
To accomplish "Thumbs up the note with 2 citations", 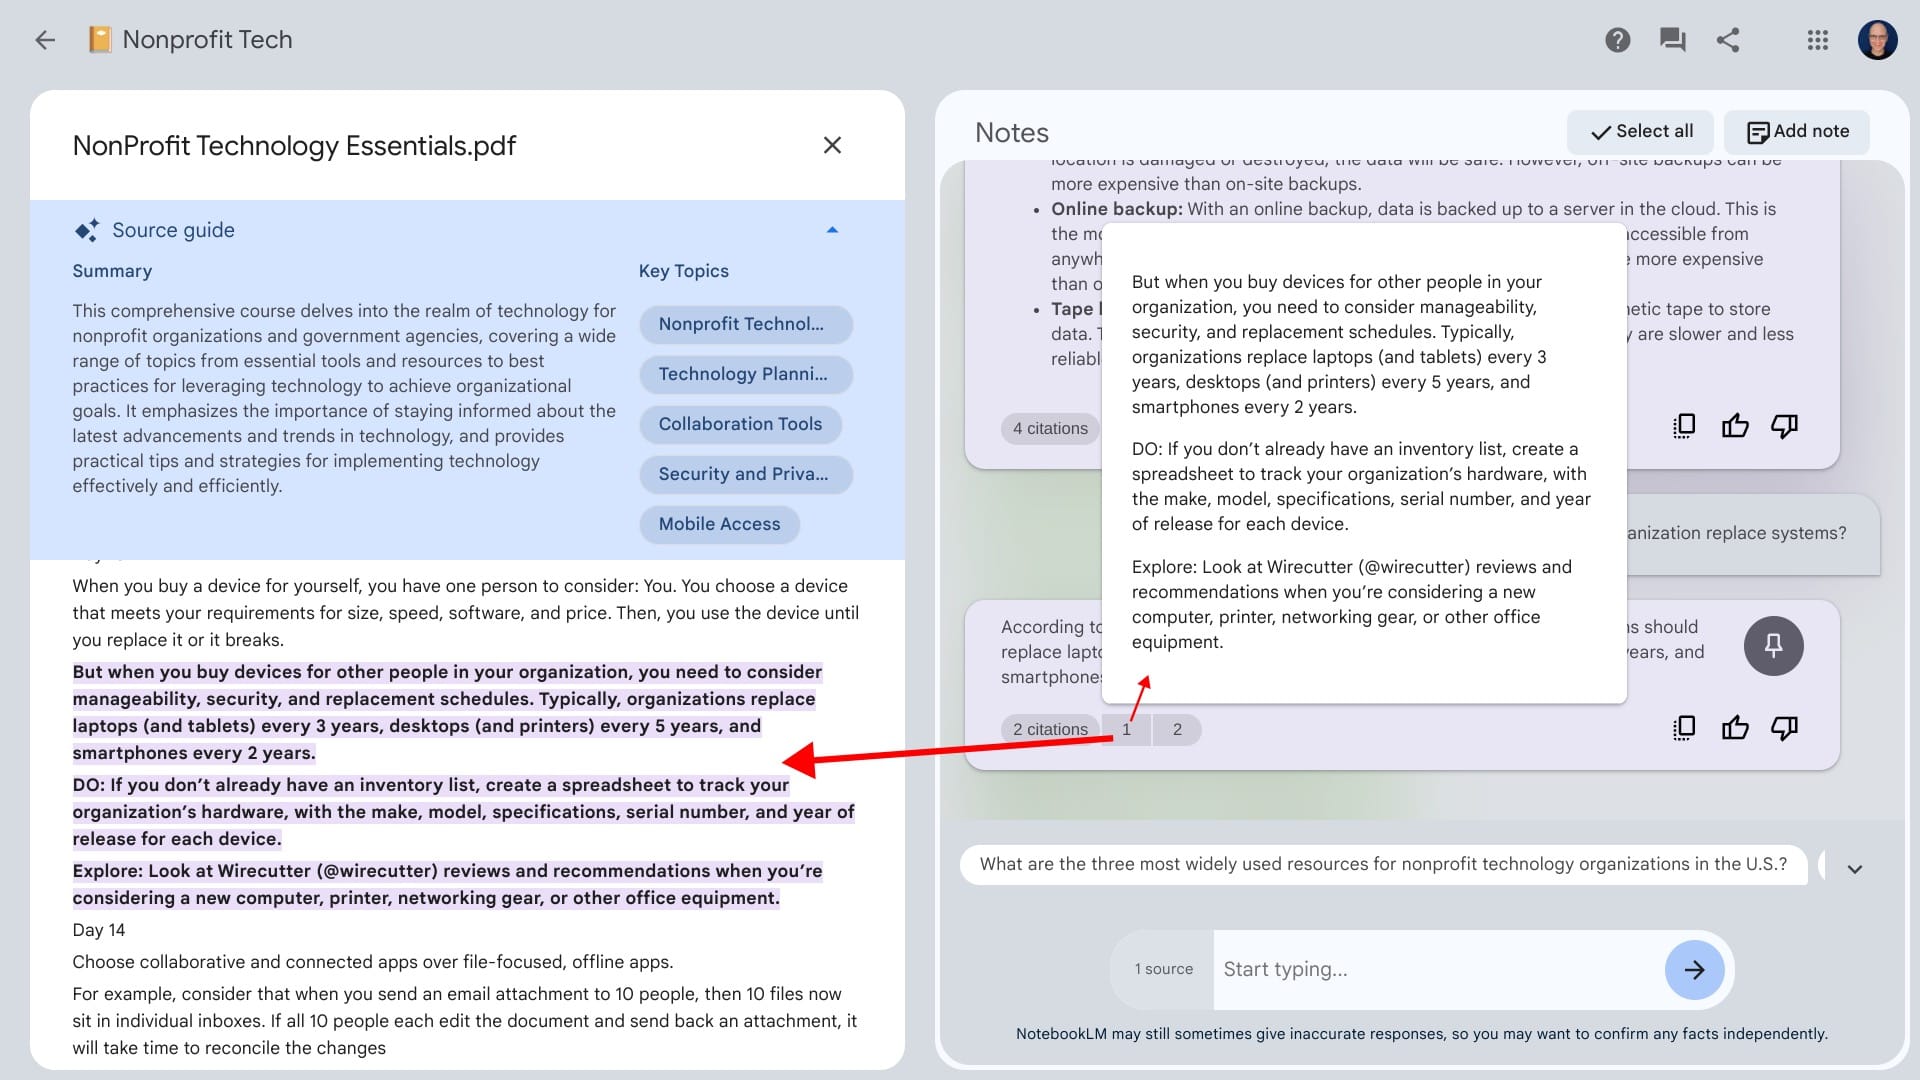I will pyautogui.click(x=1735, y=728).
